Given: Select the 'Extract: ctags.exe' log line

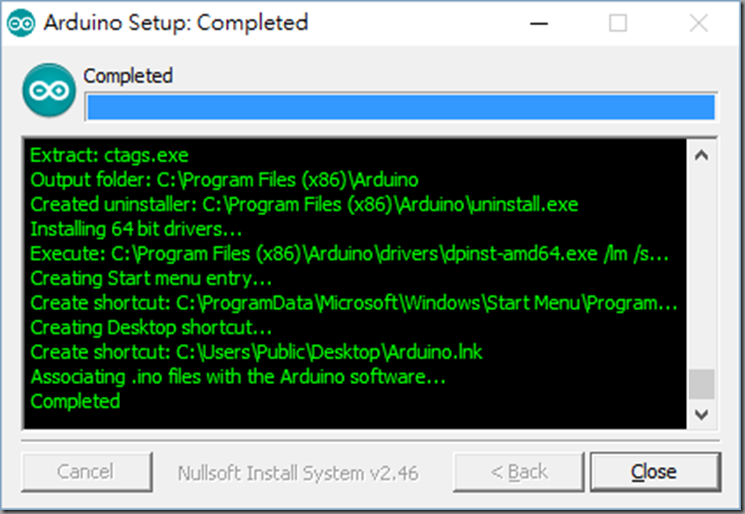Looking at the screenshot, I should (x=109, y=155).
